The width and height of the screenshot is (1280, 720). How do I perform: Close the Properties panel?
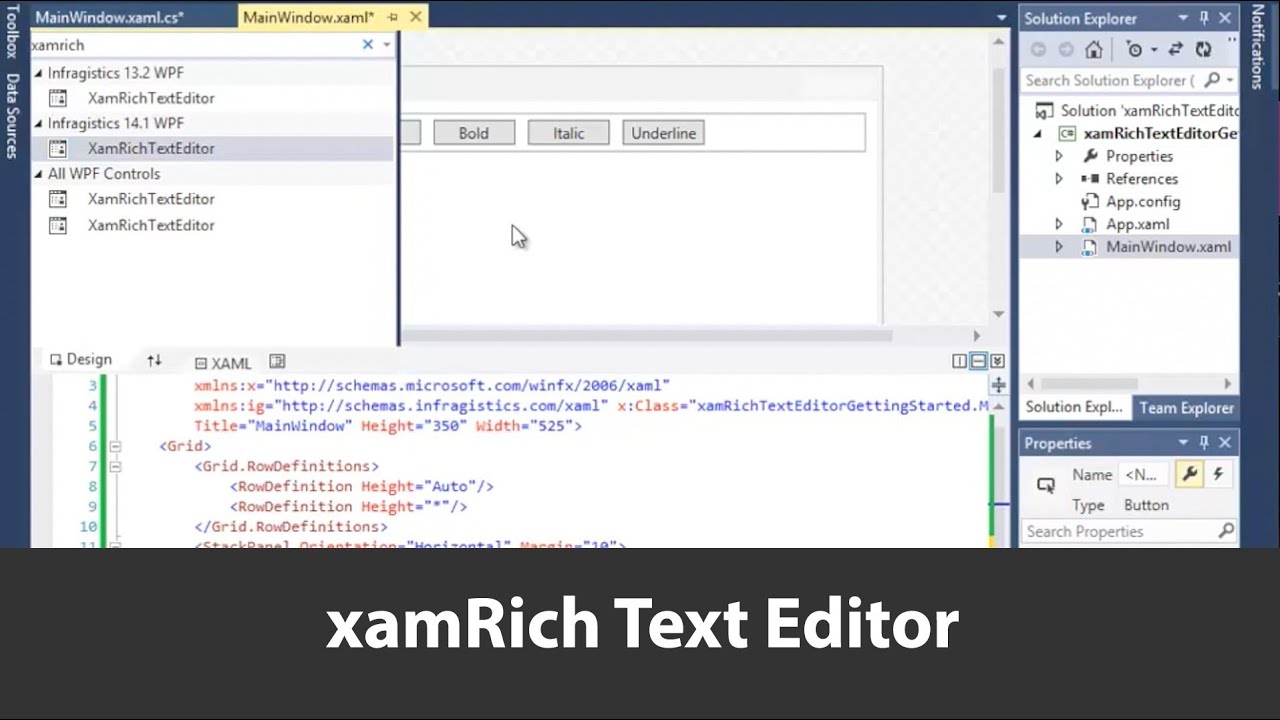tap(1225, 443)
